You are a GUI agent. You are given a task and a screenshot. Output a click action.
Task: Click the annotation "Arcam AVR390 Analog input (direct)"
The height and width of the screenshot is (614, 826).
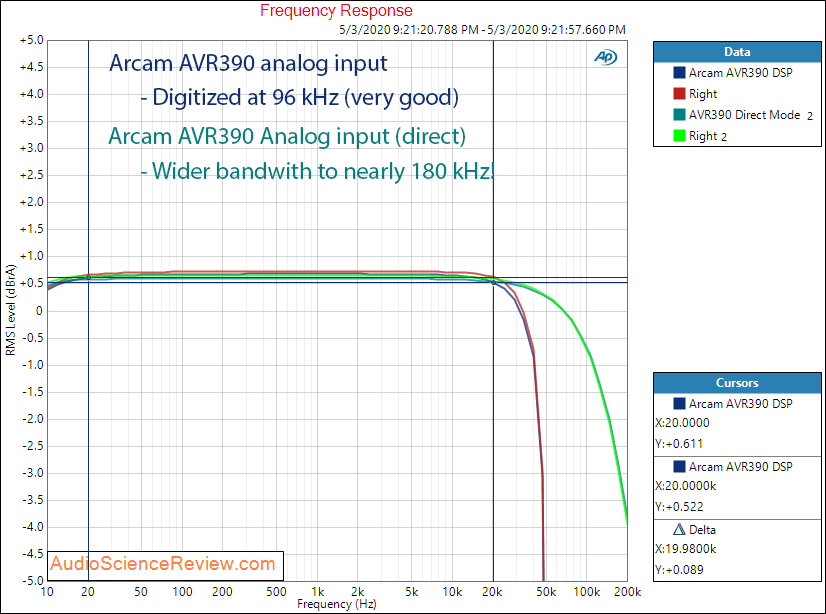coord(287,136)
